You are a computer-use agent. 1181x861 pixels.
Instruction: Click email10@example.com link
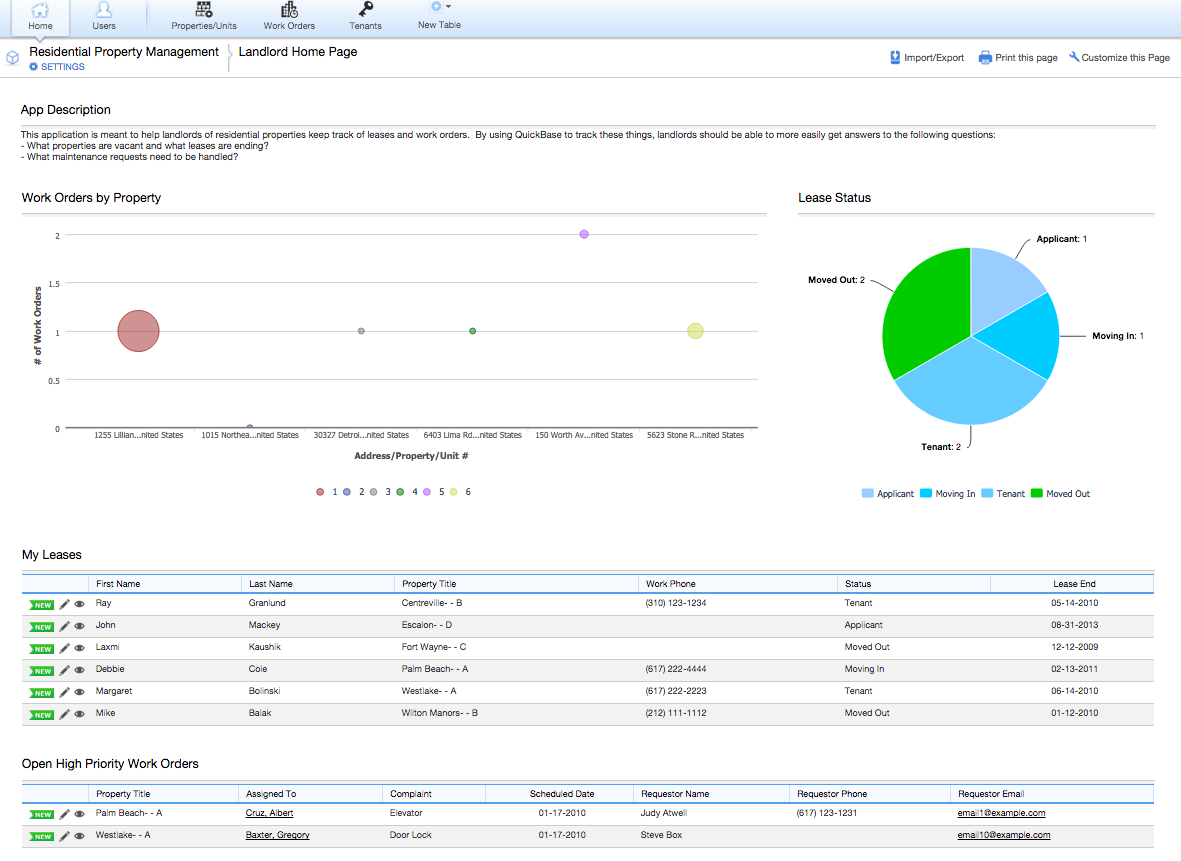coord(1003,835)
